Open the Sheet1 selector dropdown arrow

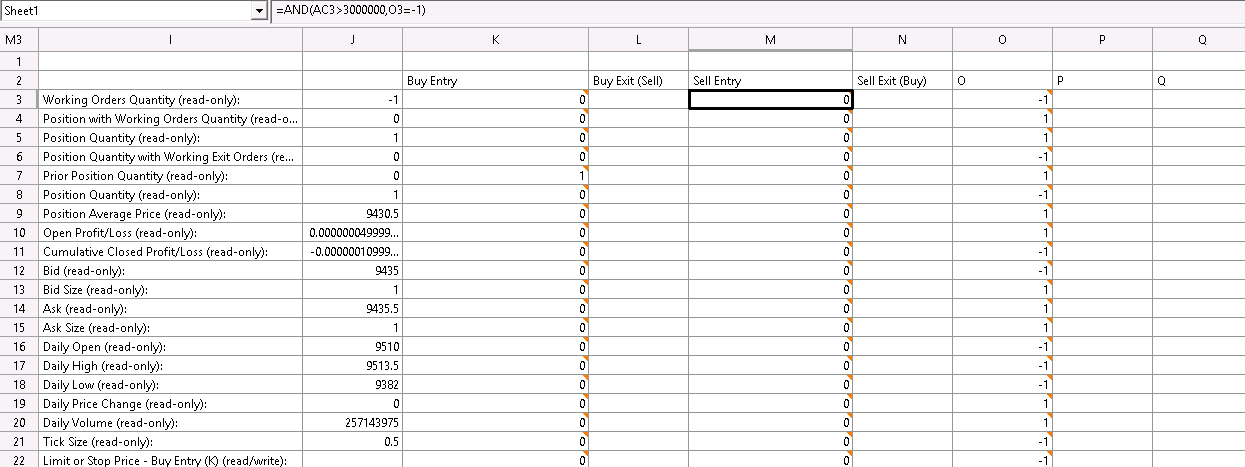(261, 10)
